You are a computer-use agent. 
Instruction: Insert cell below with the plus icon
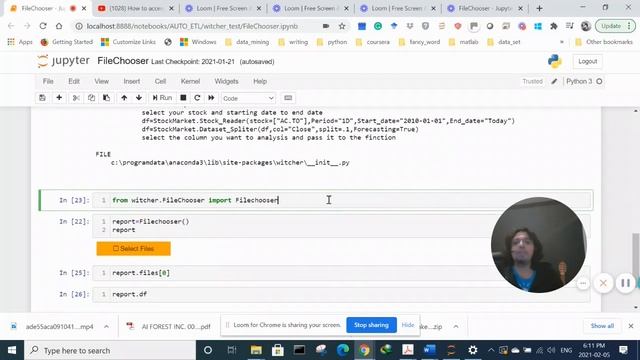[x=59, y=98]
